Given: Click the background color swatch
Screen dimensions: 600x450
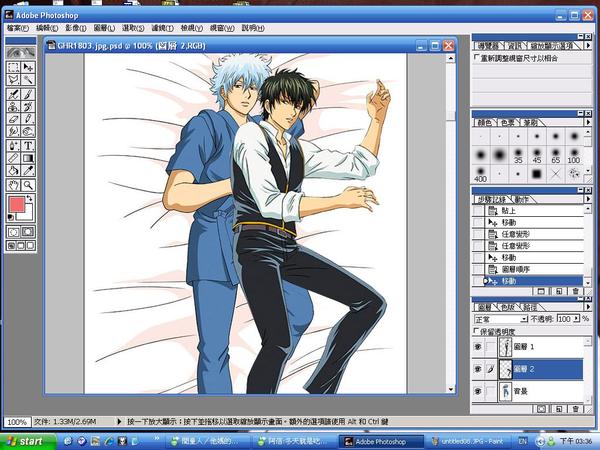Looking at the screenshot, I should coord(28,214).
